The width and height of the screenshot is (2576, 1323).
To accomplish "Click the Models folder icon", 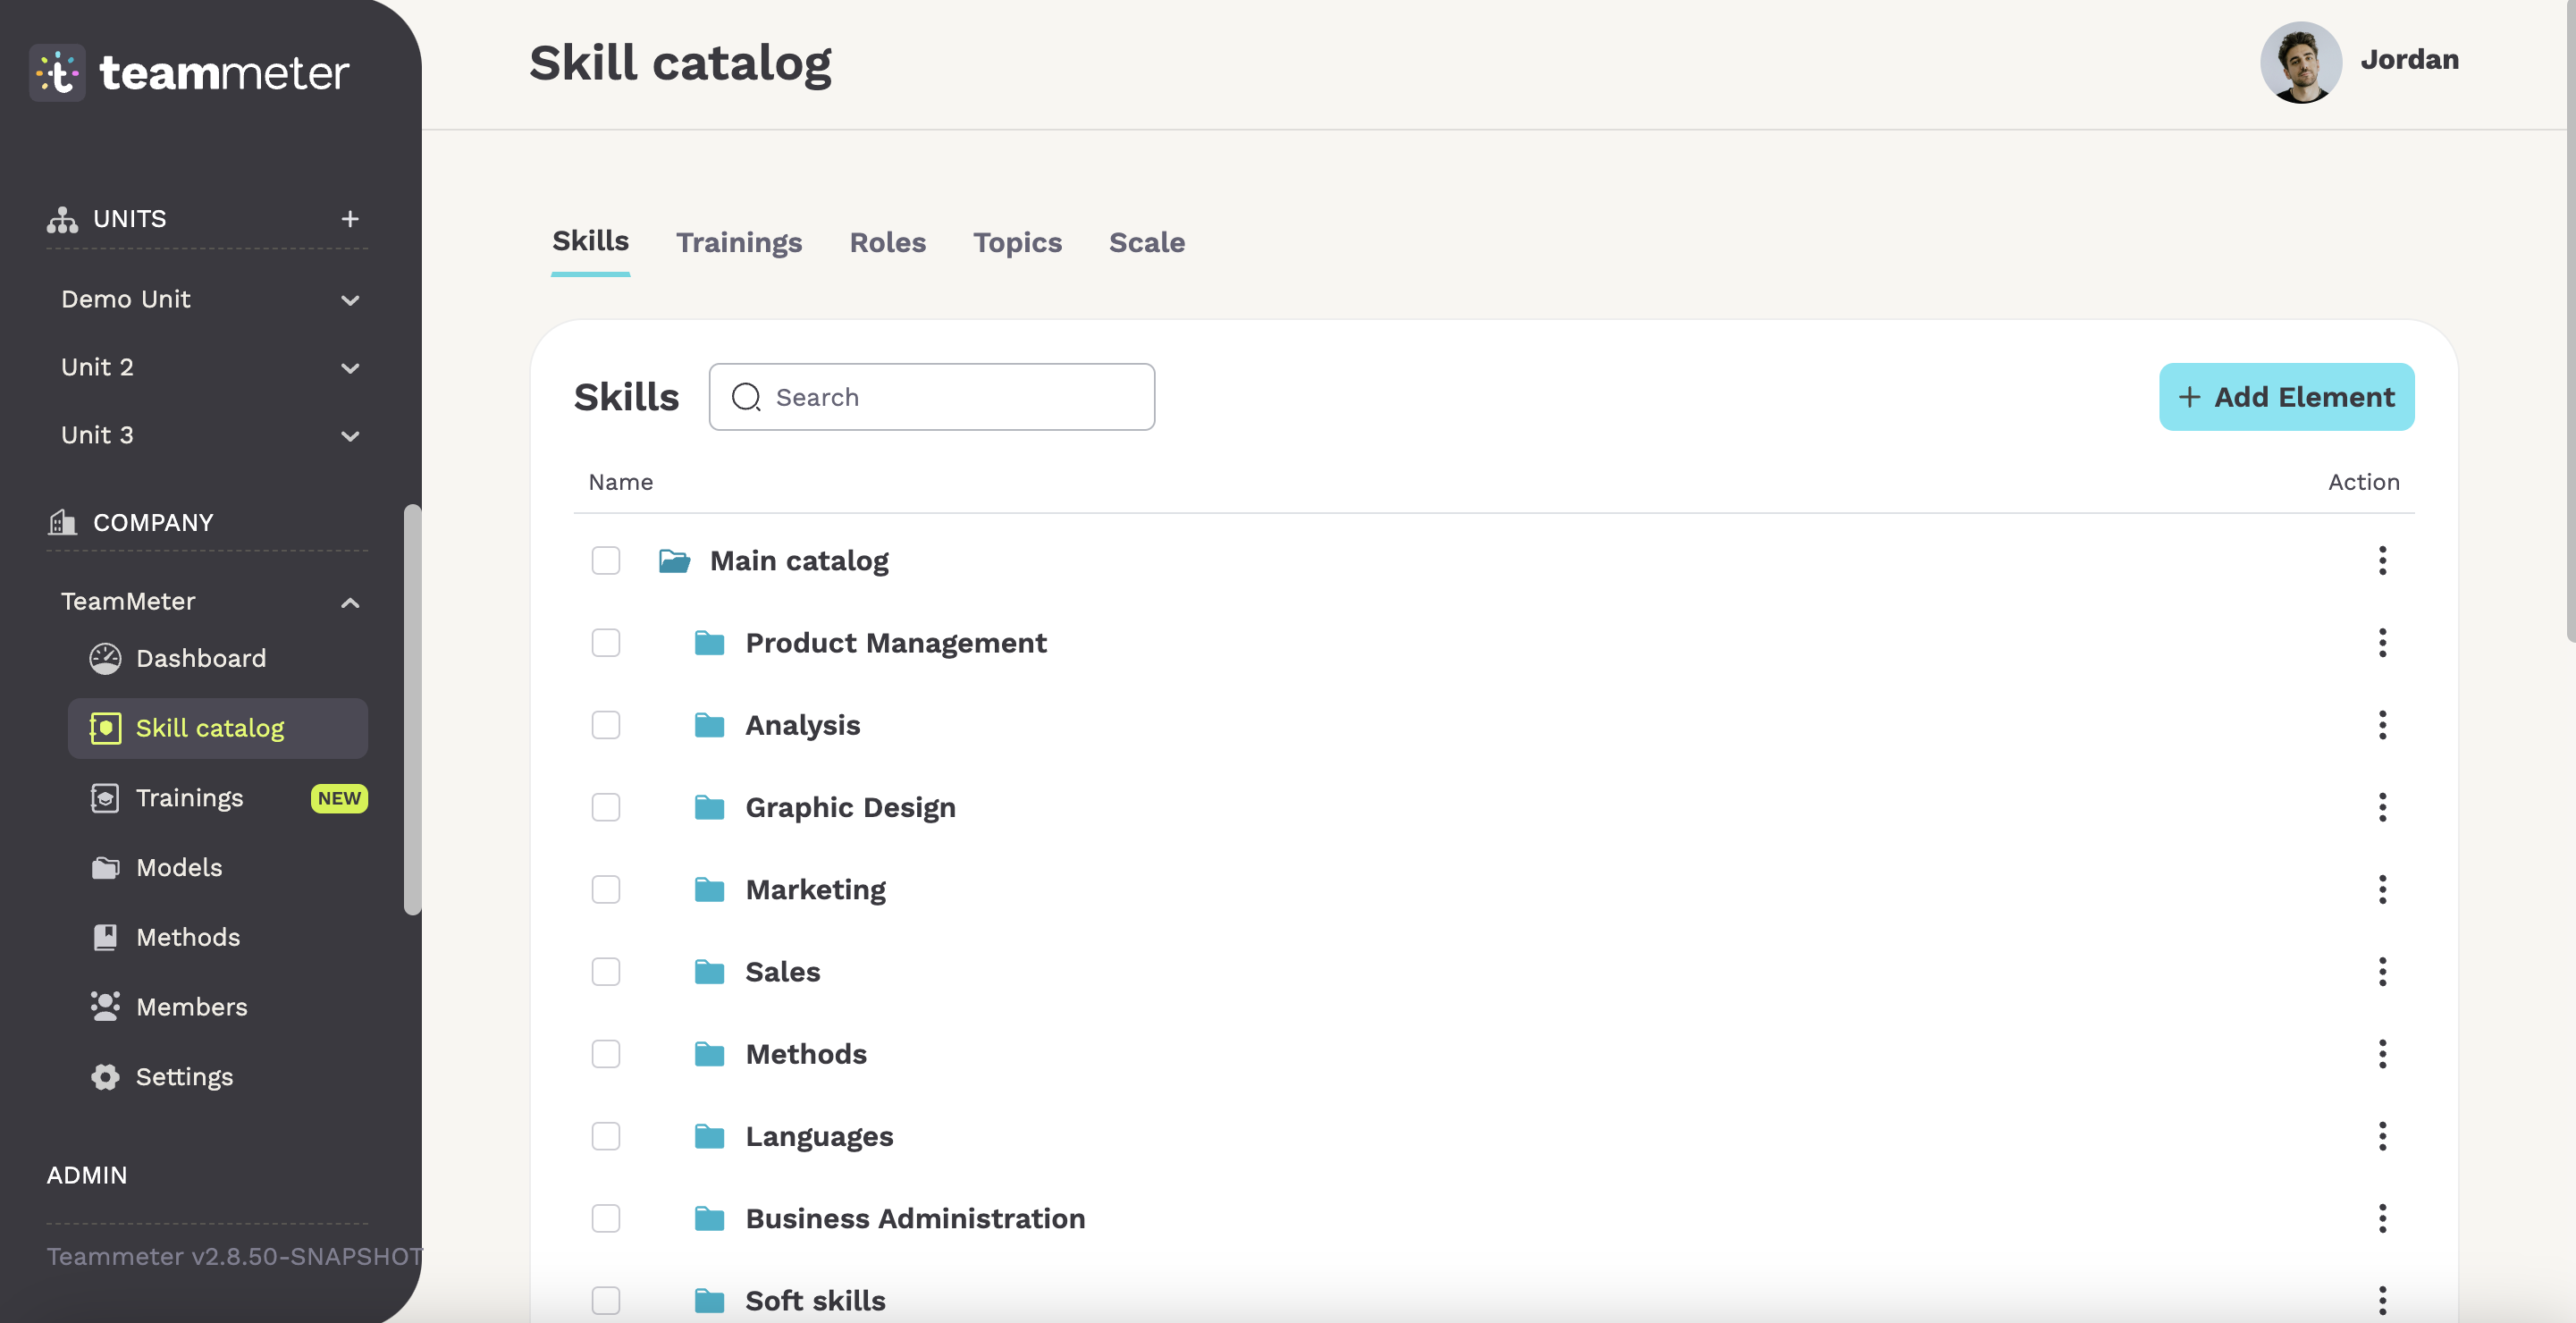I will click(x=105, y=867).
